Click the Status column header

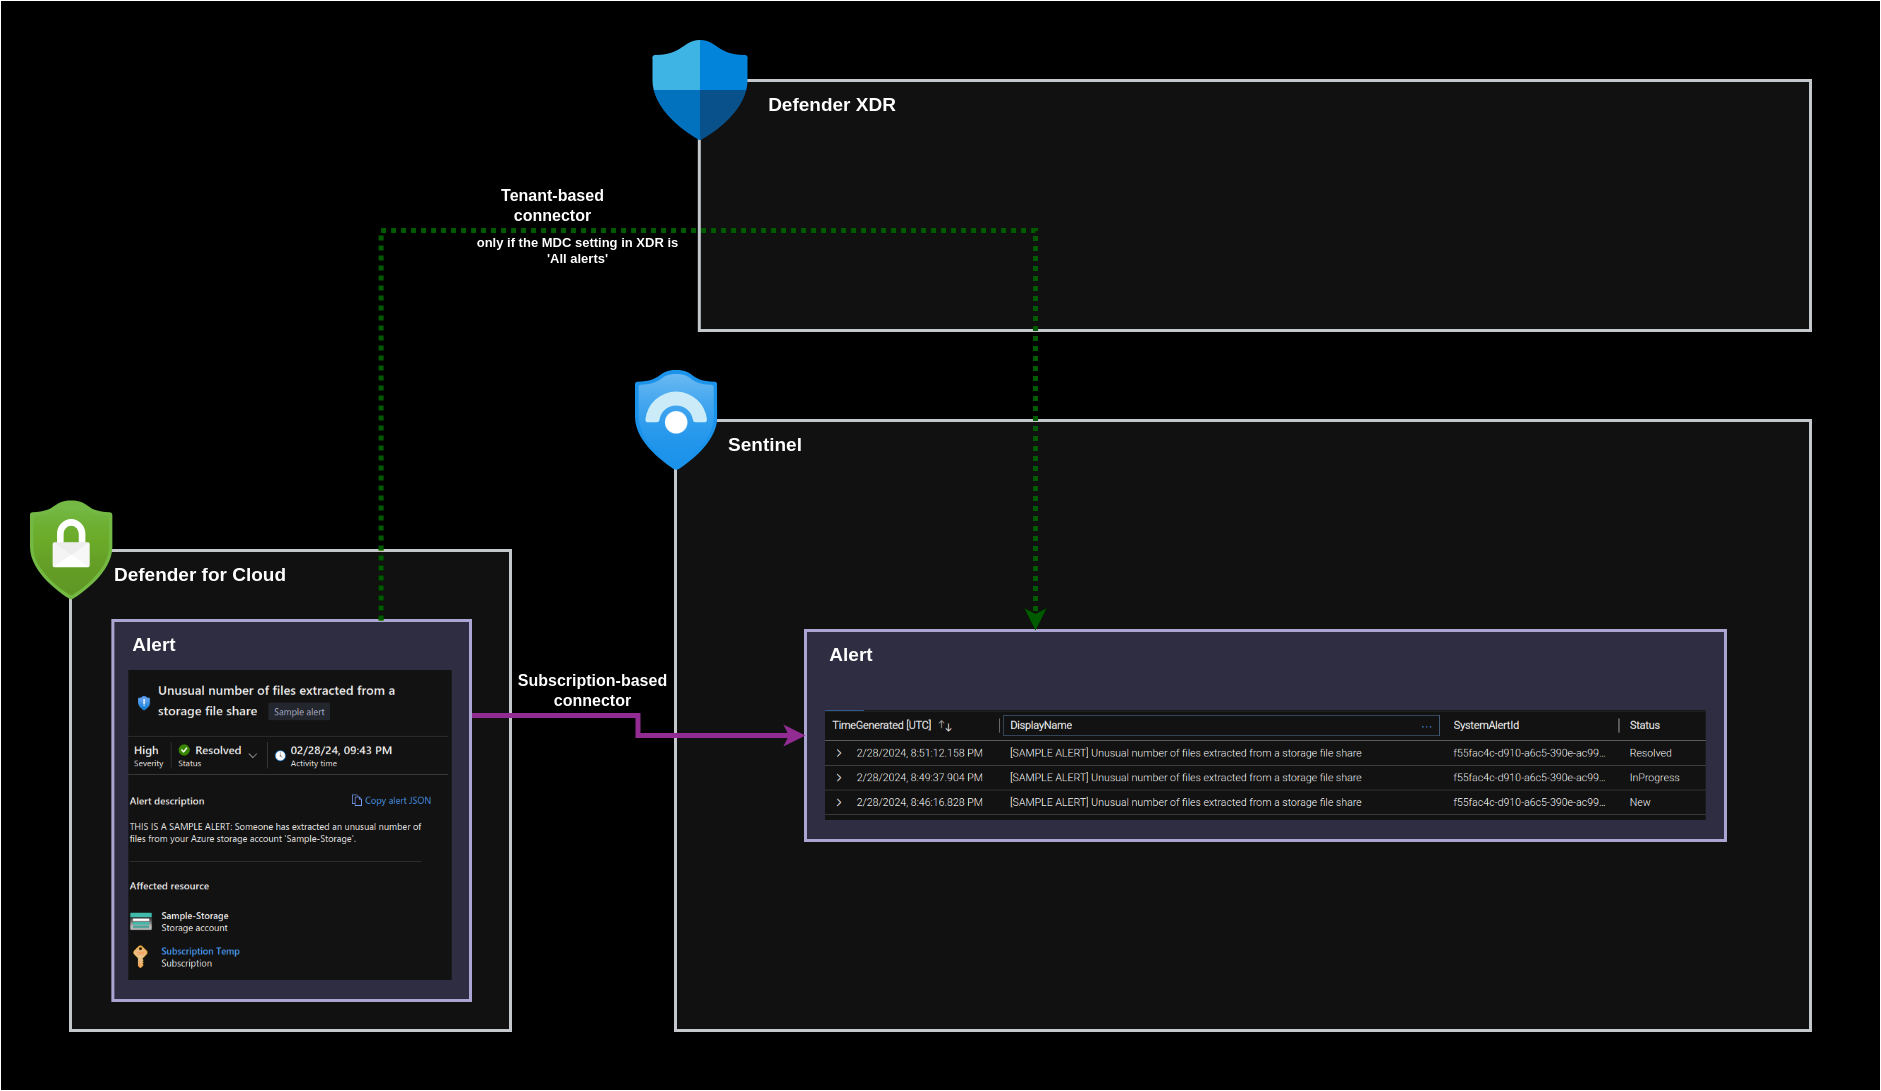[1644, 726]
